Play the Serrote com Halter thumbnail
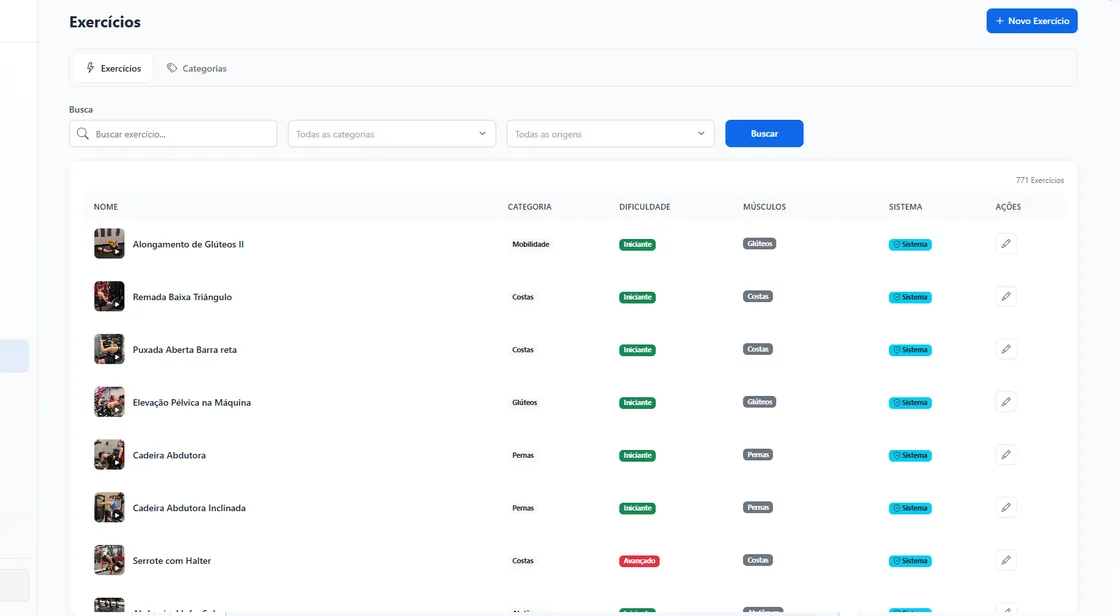 coord(109,561)
